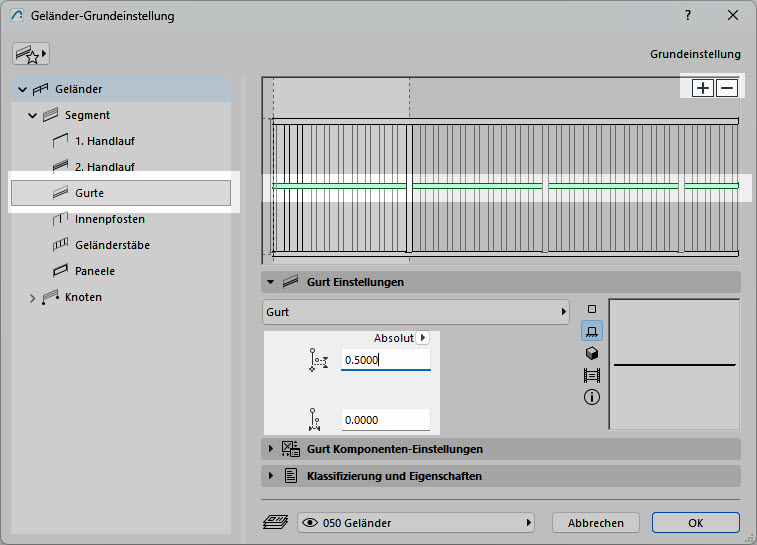The image size is (757, 545).
Task: Open the 050 Geländer layer dropdown
Action: (x=415, y=523)
